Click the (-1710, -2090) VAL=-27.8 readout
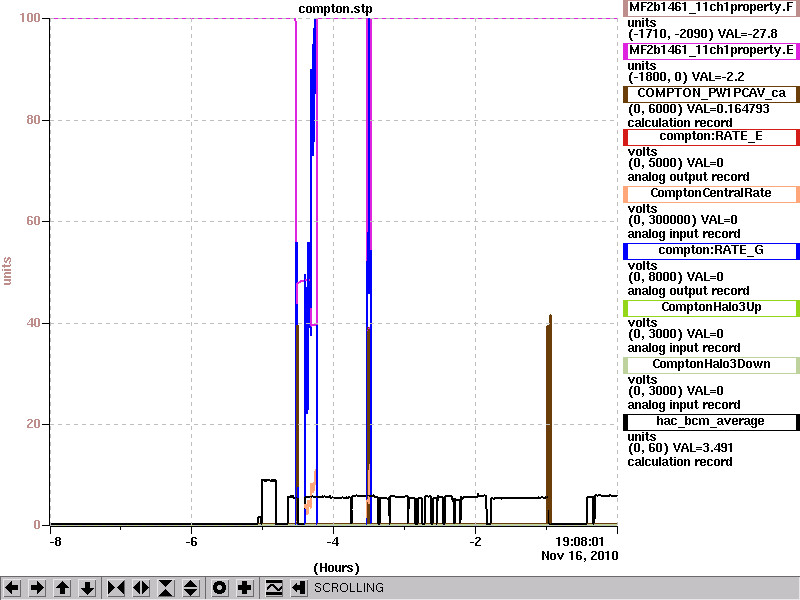The image size is (800, 600). [x=703, y=34]
